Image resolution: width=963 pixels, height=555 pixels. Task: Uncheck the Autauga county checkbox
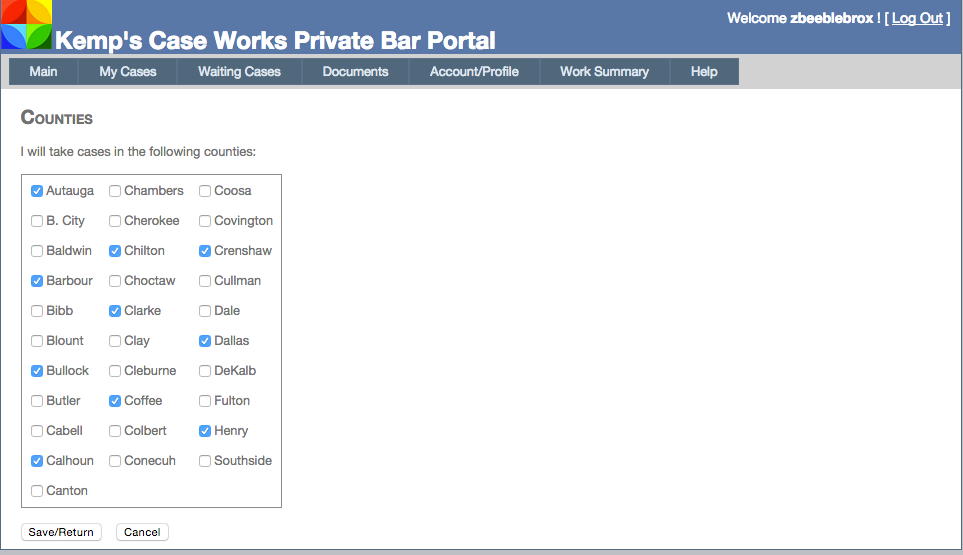click(37, 191)
